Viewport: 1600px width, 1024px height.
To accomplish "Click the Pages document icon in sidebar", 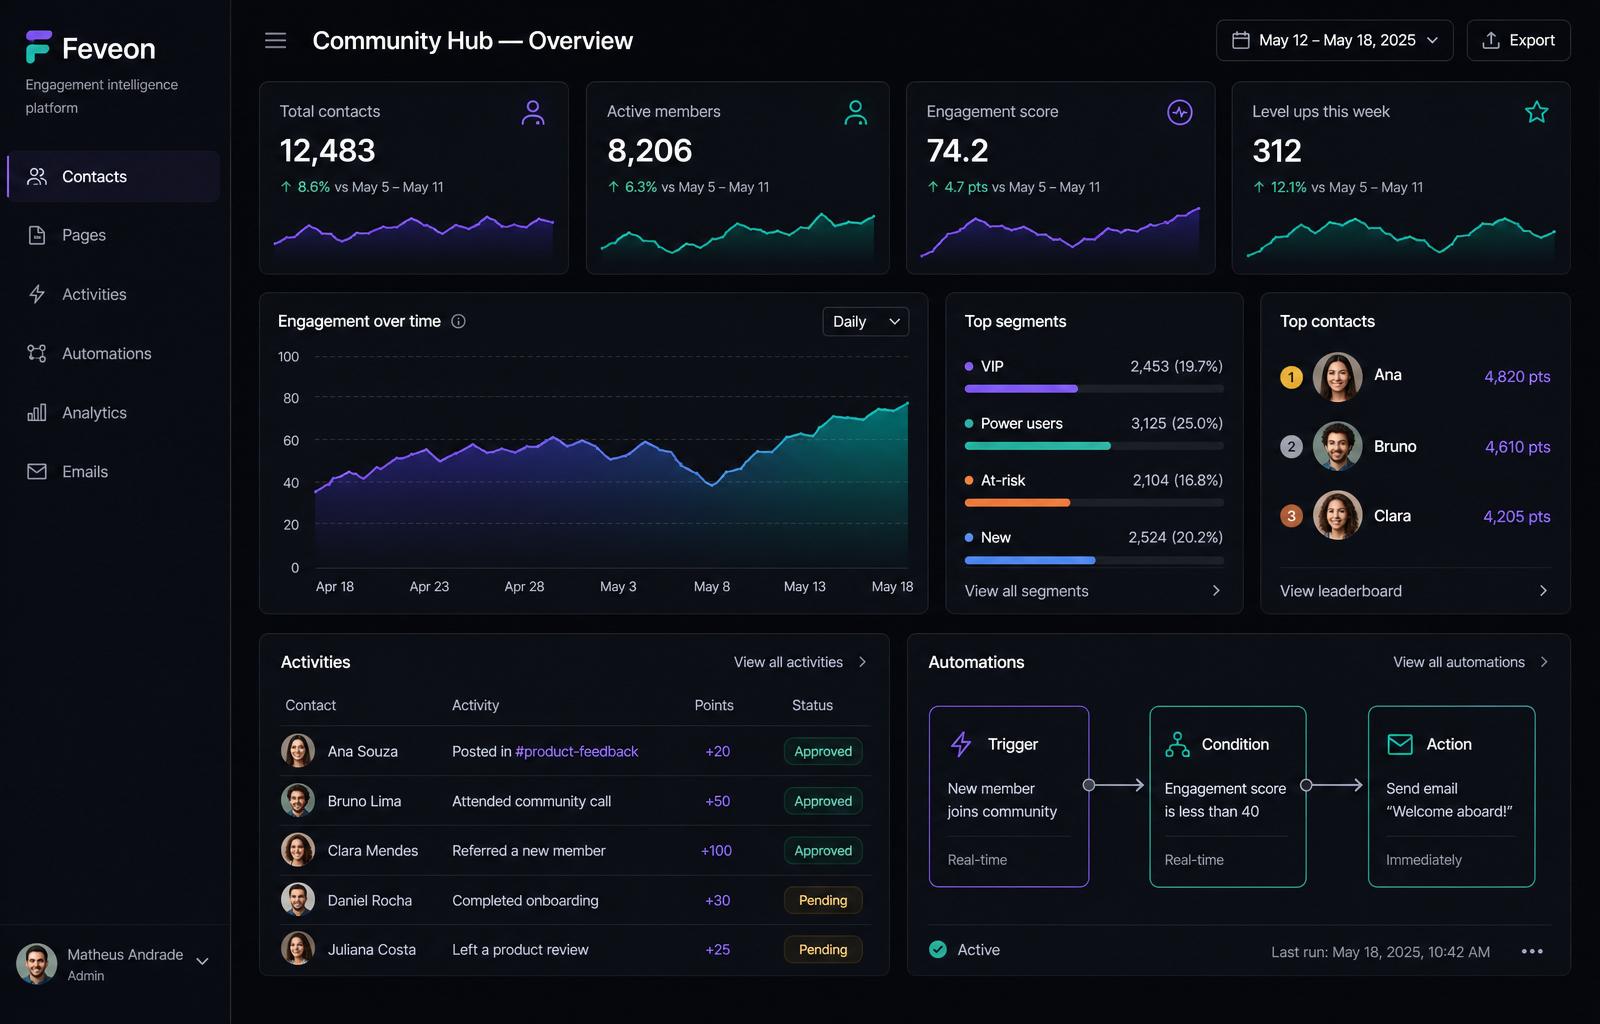I will click(37, 235).
